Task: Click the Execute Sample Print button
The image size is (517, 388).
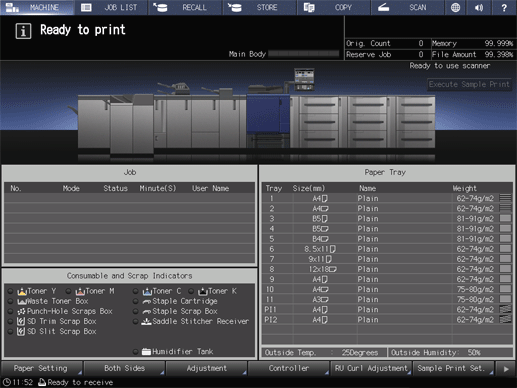Action: pos(469,84)
